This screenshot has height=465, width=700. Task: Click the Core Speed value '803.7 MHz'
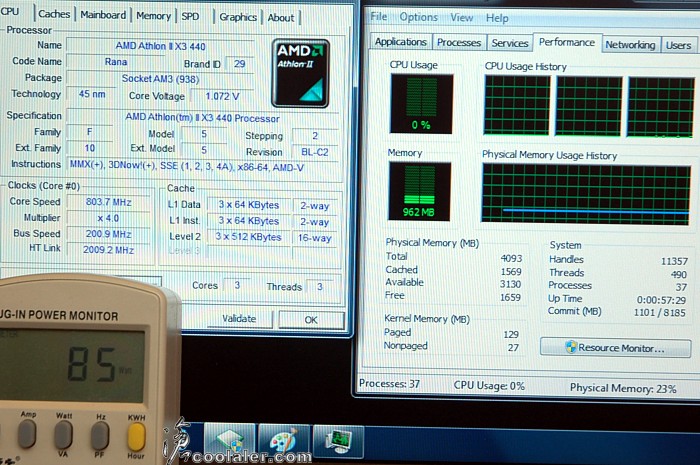pos(108,202)
